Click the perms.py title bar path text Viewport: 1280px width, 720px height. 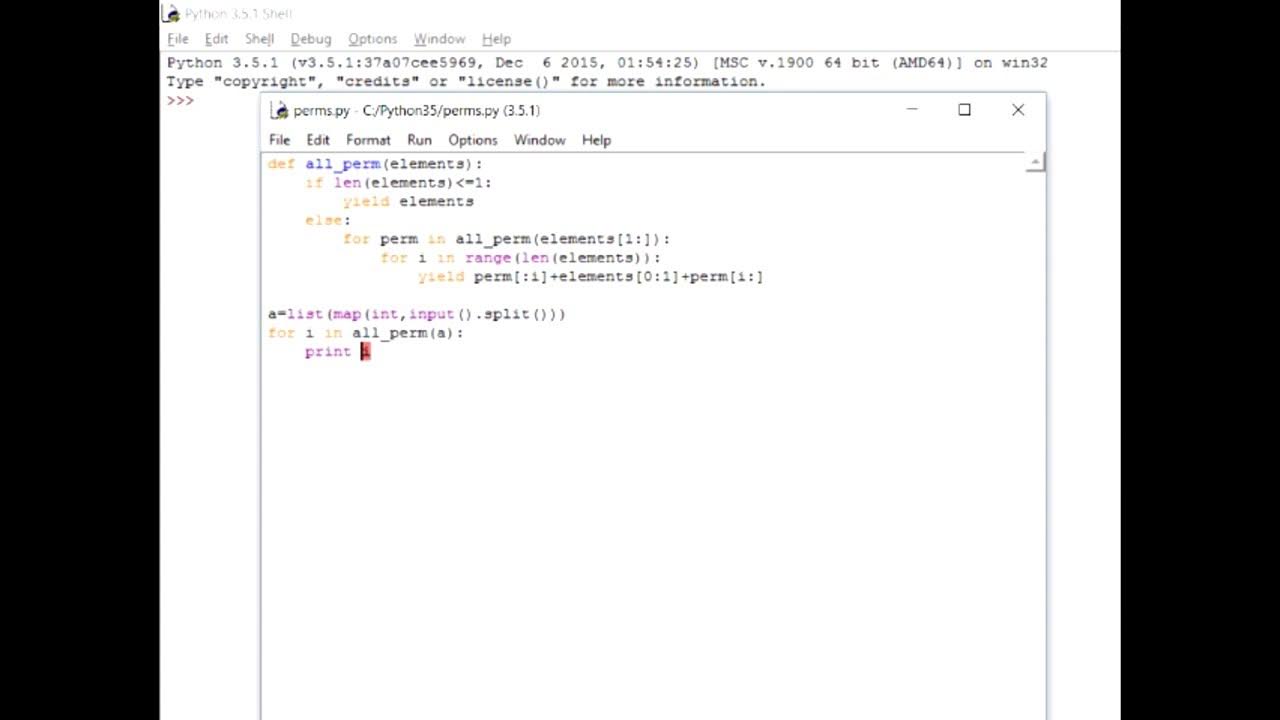tap(416, 110)
